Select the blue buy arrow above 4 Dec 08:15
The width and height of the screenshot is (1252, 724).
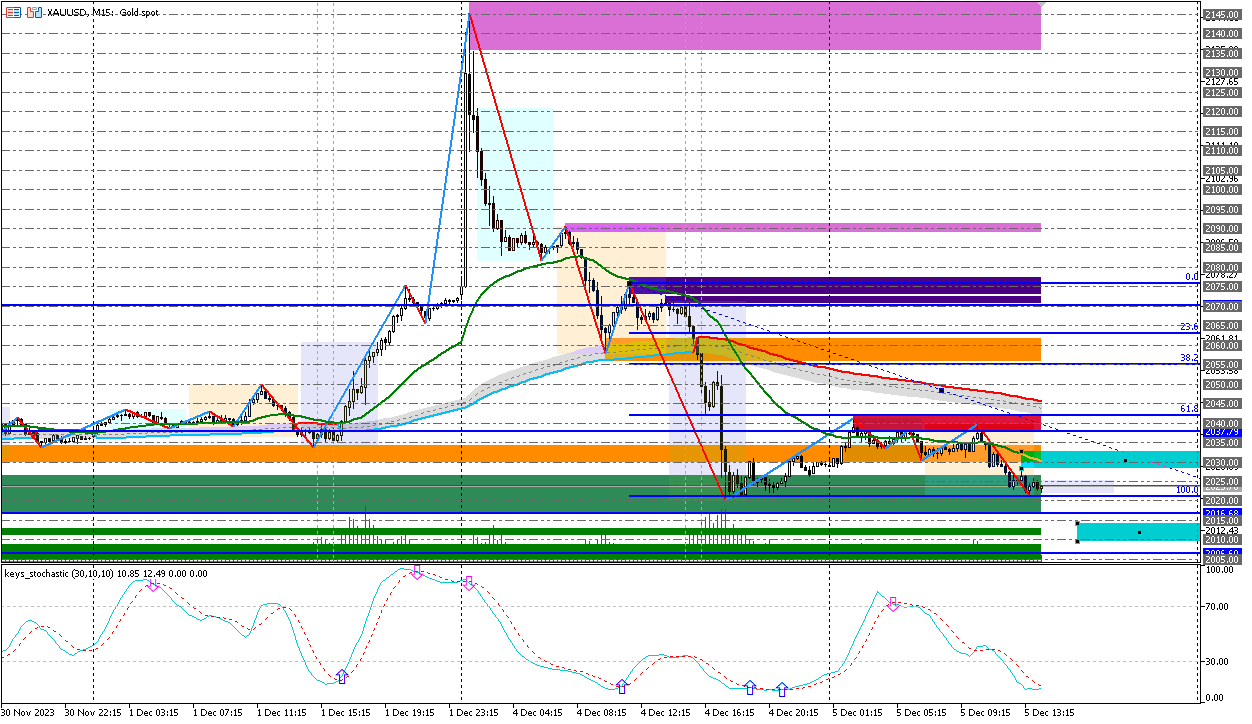622,687
